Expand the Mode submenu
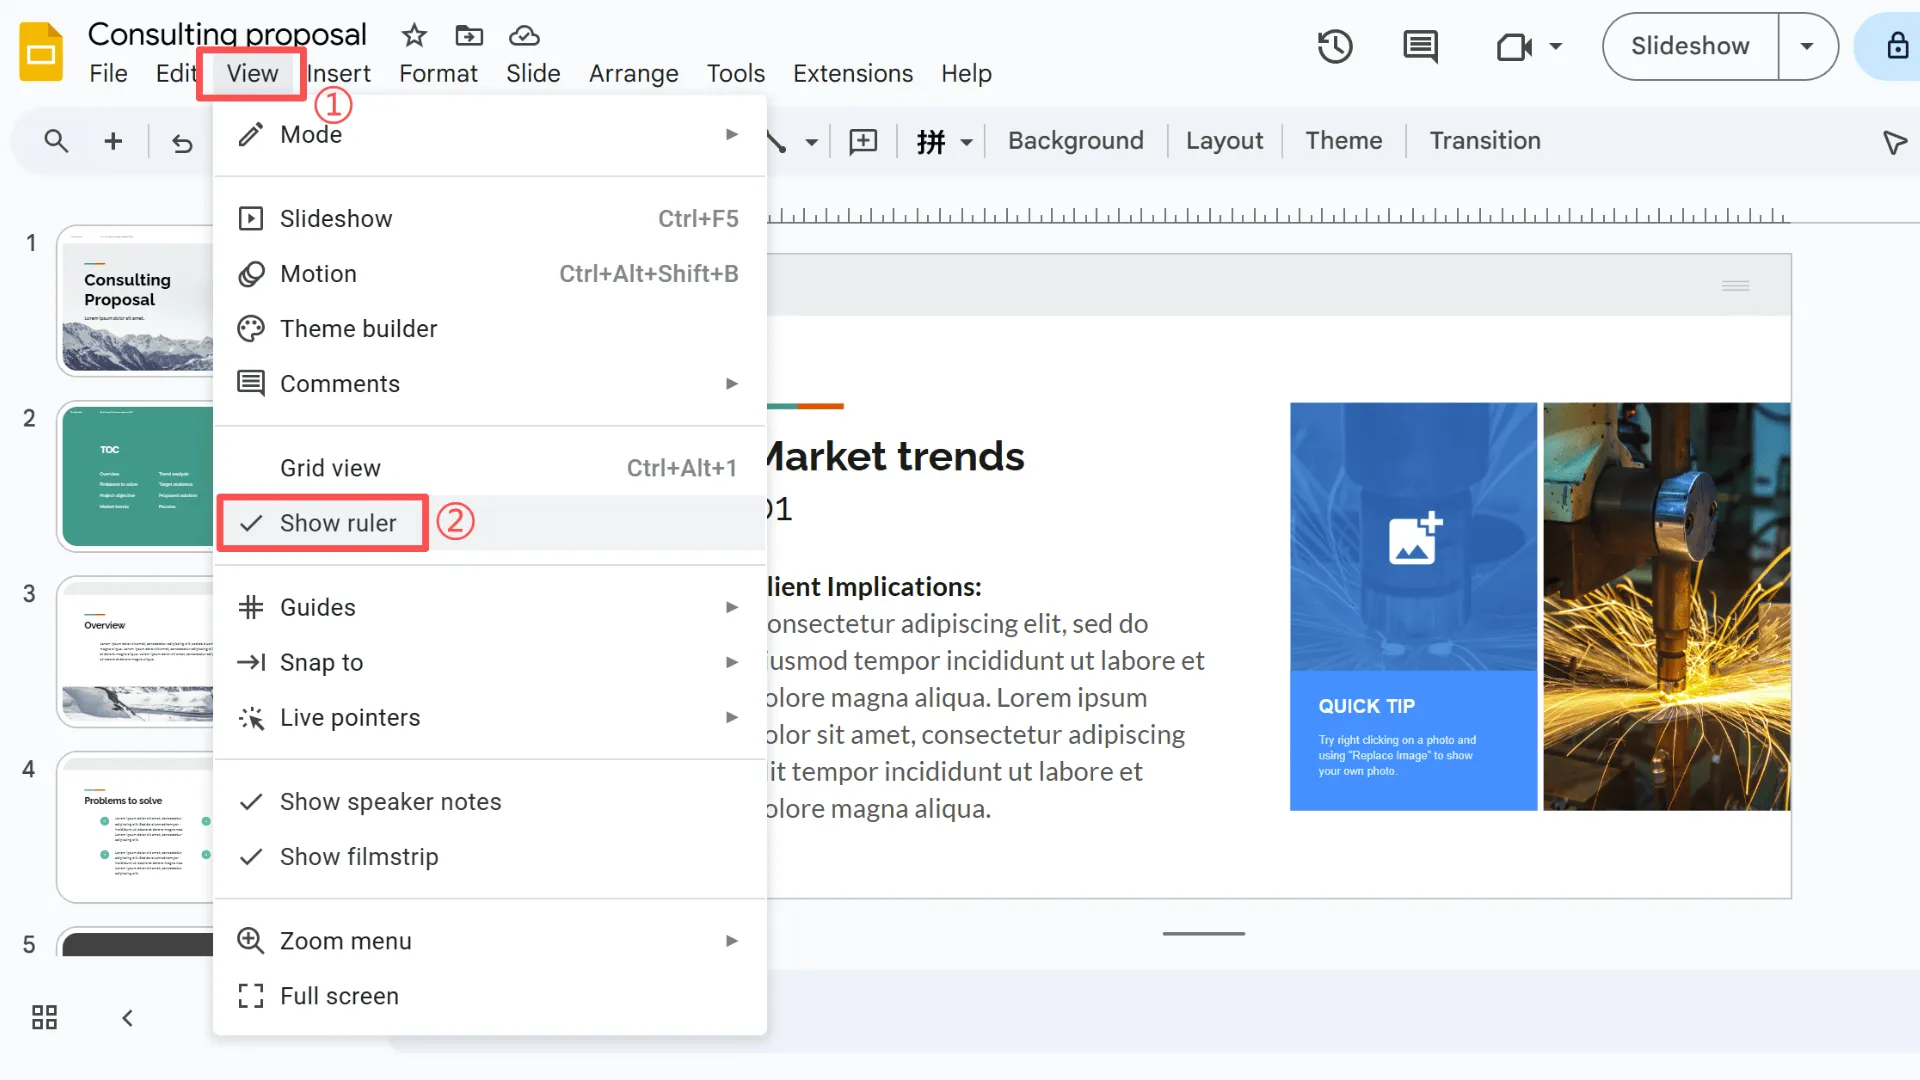1920x1080 pixels. [x=490, y=134]
